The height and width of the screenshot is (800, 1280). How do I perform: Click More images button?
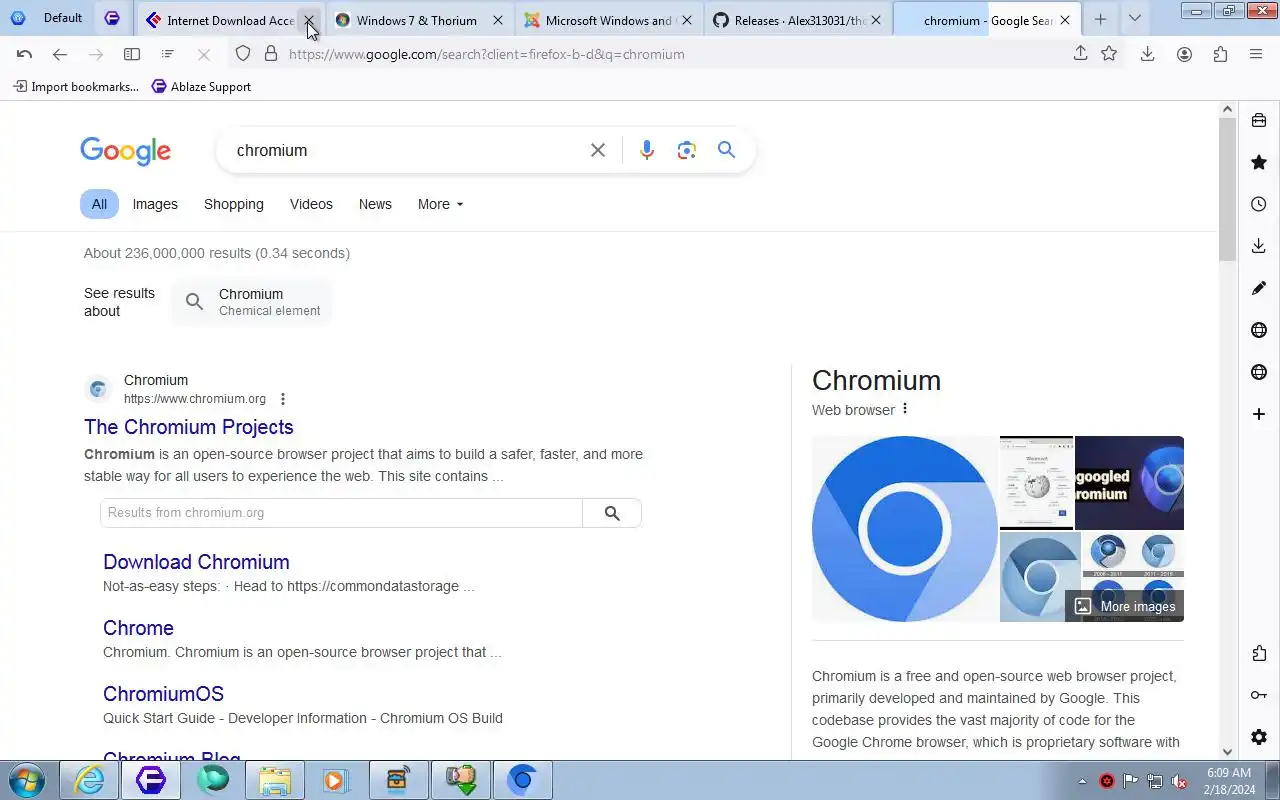(1125, 606)
